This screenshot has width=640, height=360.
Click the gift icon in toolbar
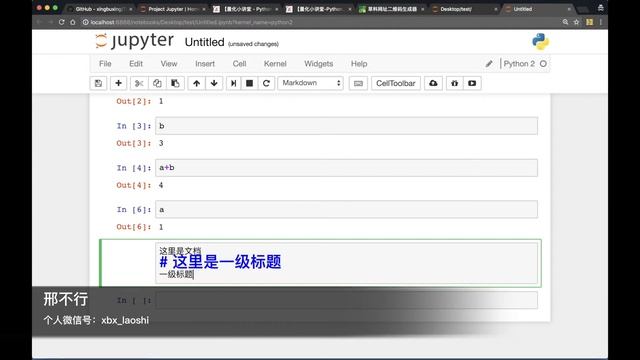coord(454,83)
